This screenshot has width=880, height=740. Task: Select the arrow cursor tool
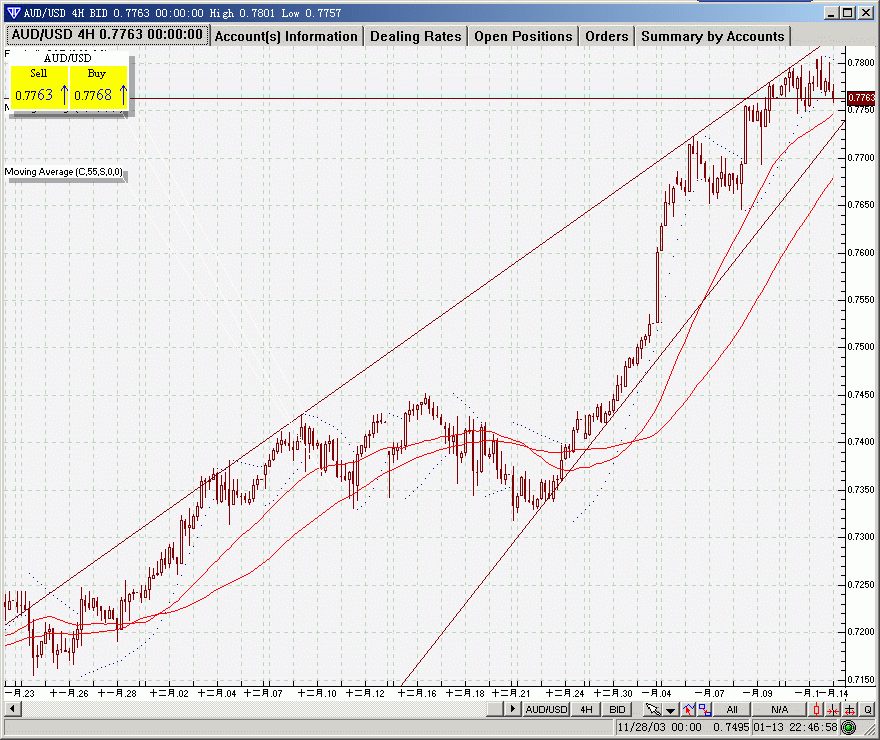tap(653, 710)
